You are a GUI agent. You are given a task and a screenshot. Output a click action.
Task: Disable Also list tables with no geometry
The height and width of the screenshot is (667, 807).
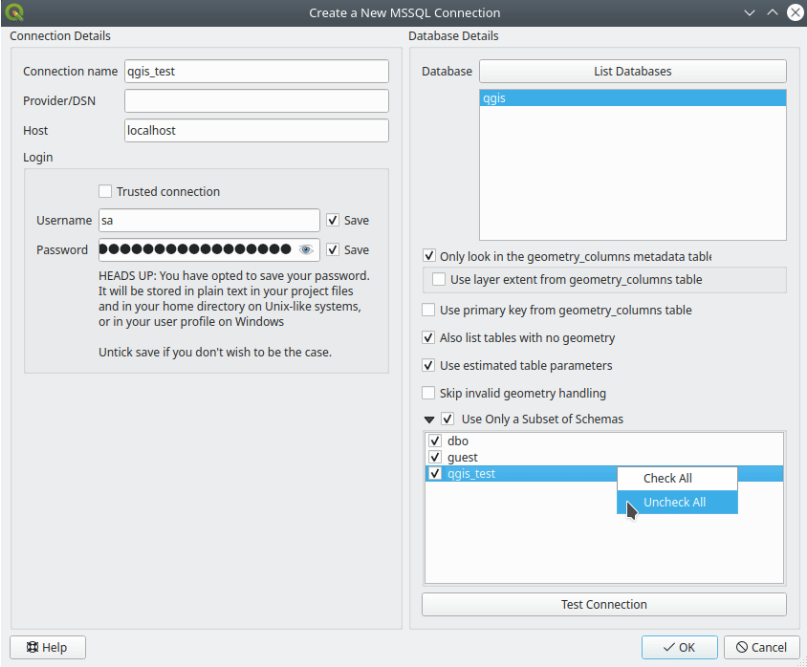point(427,337)
